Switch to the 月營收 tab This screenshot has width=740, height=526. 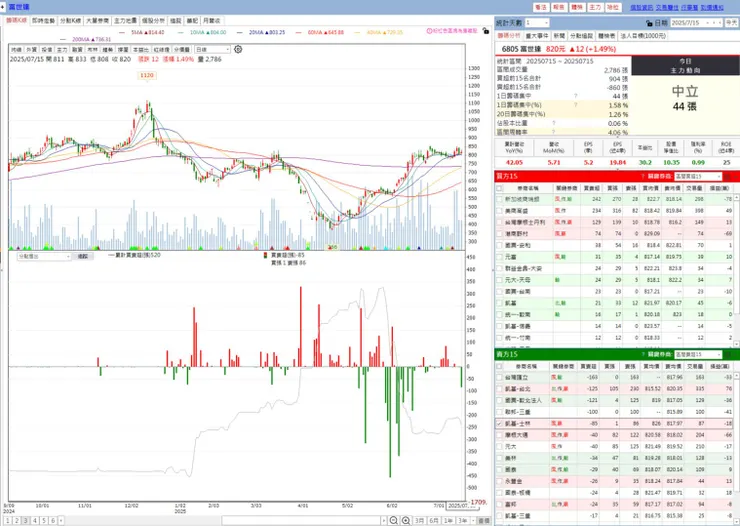point(211,21)
